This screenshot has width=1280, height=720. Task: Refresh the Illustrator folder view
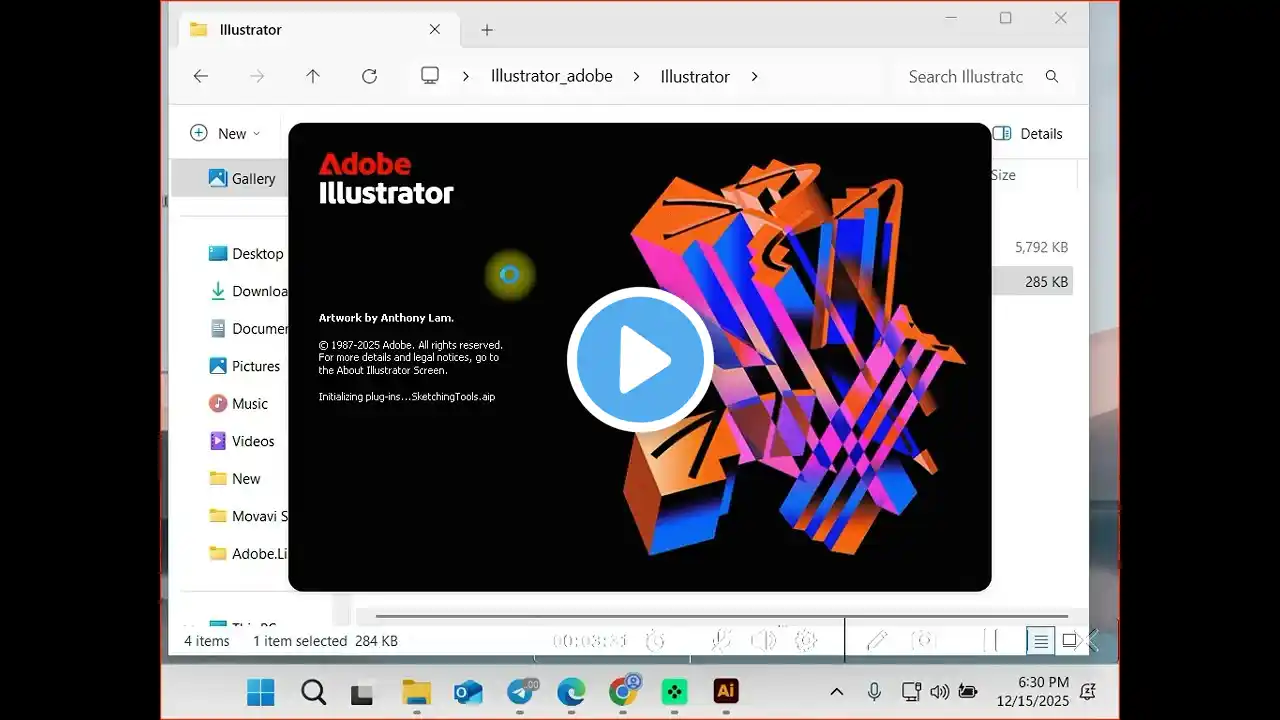(369, 76)
